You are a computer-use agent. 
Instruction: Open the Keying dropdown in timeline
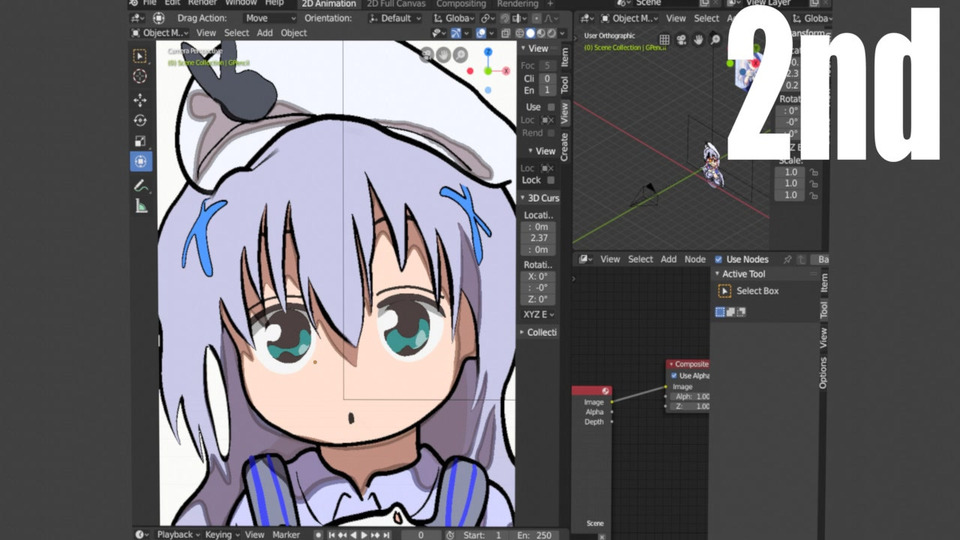223,534
